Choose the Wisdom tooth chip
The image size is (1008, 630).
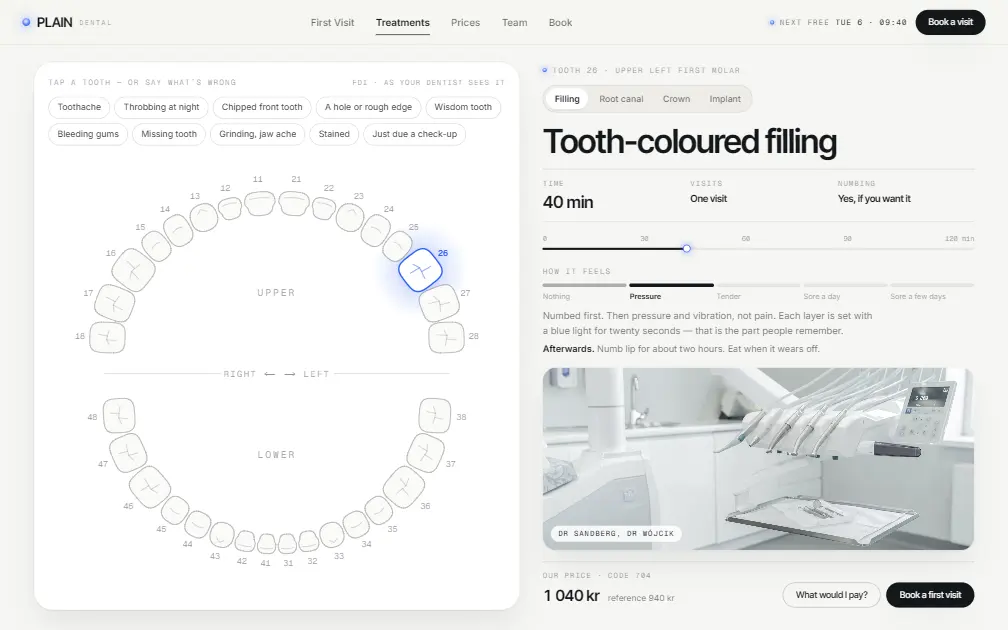[x=463, y=107]
